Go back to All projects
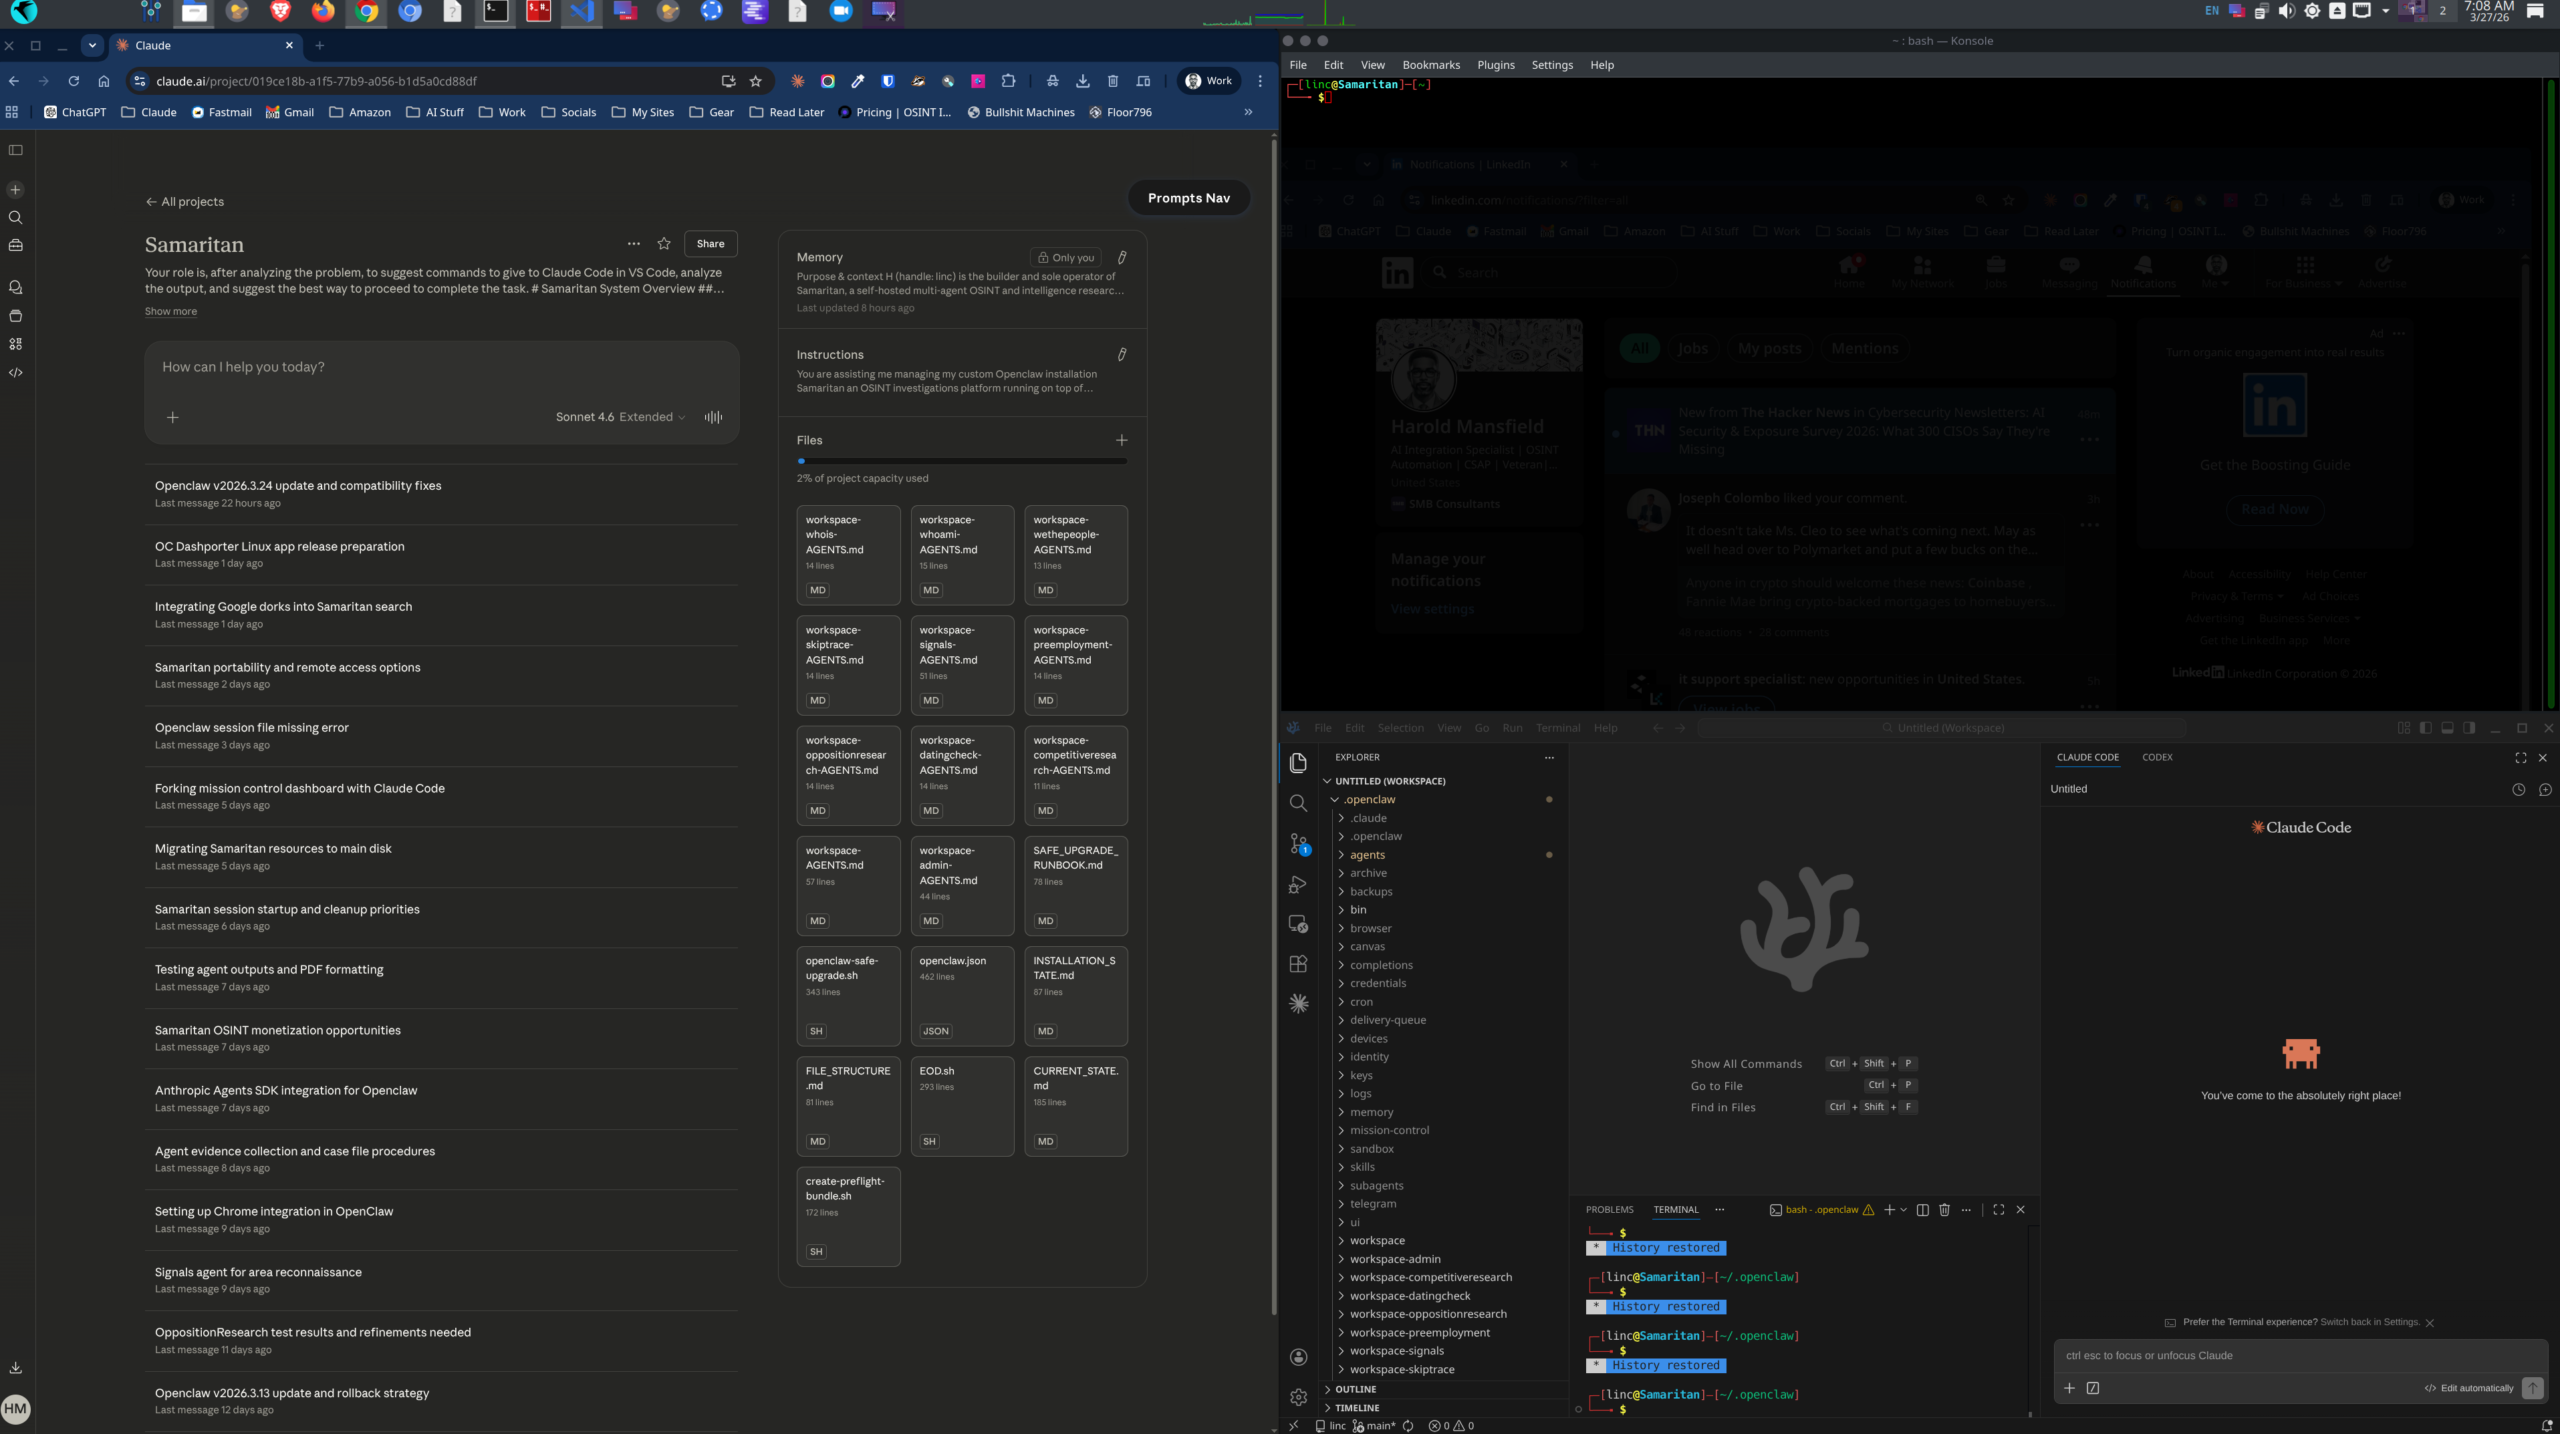 pos(184,202)
